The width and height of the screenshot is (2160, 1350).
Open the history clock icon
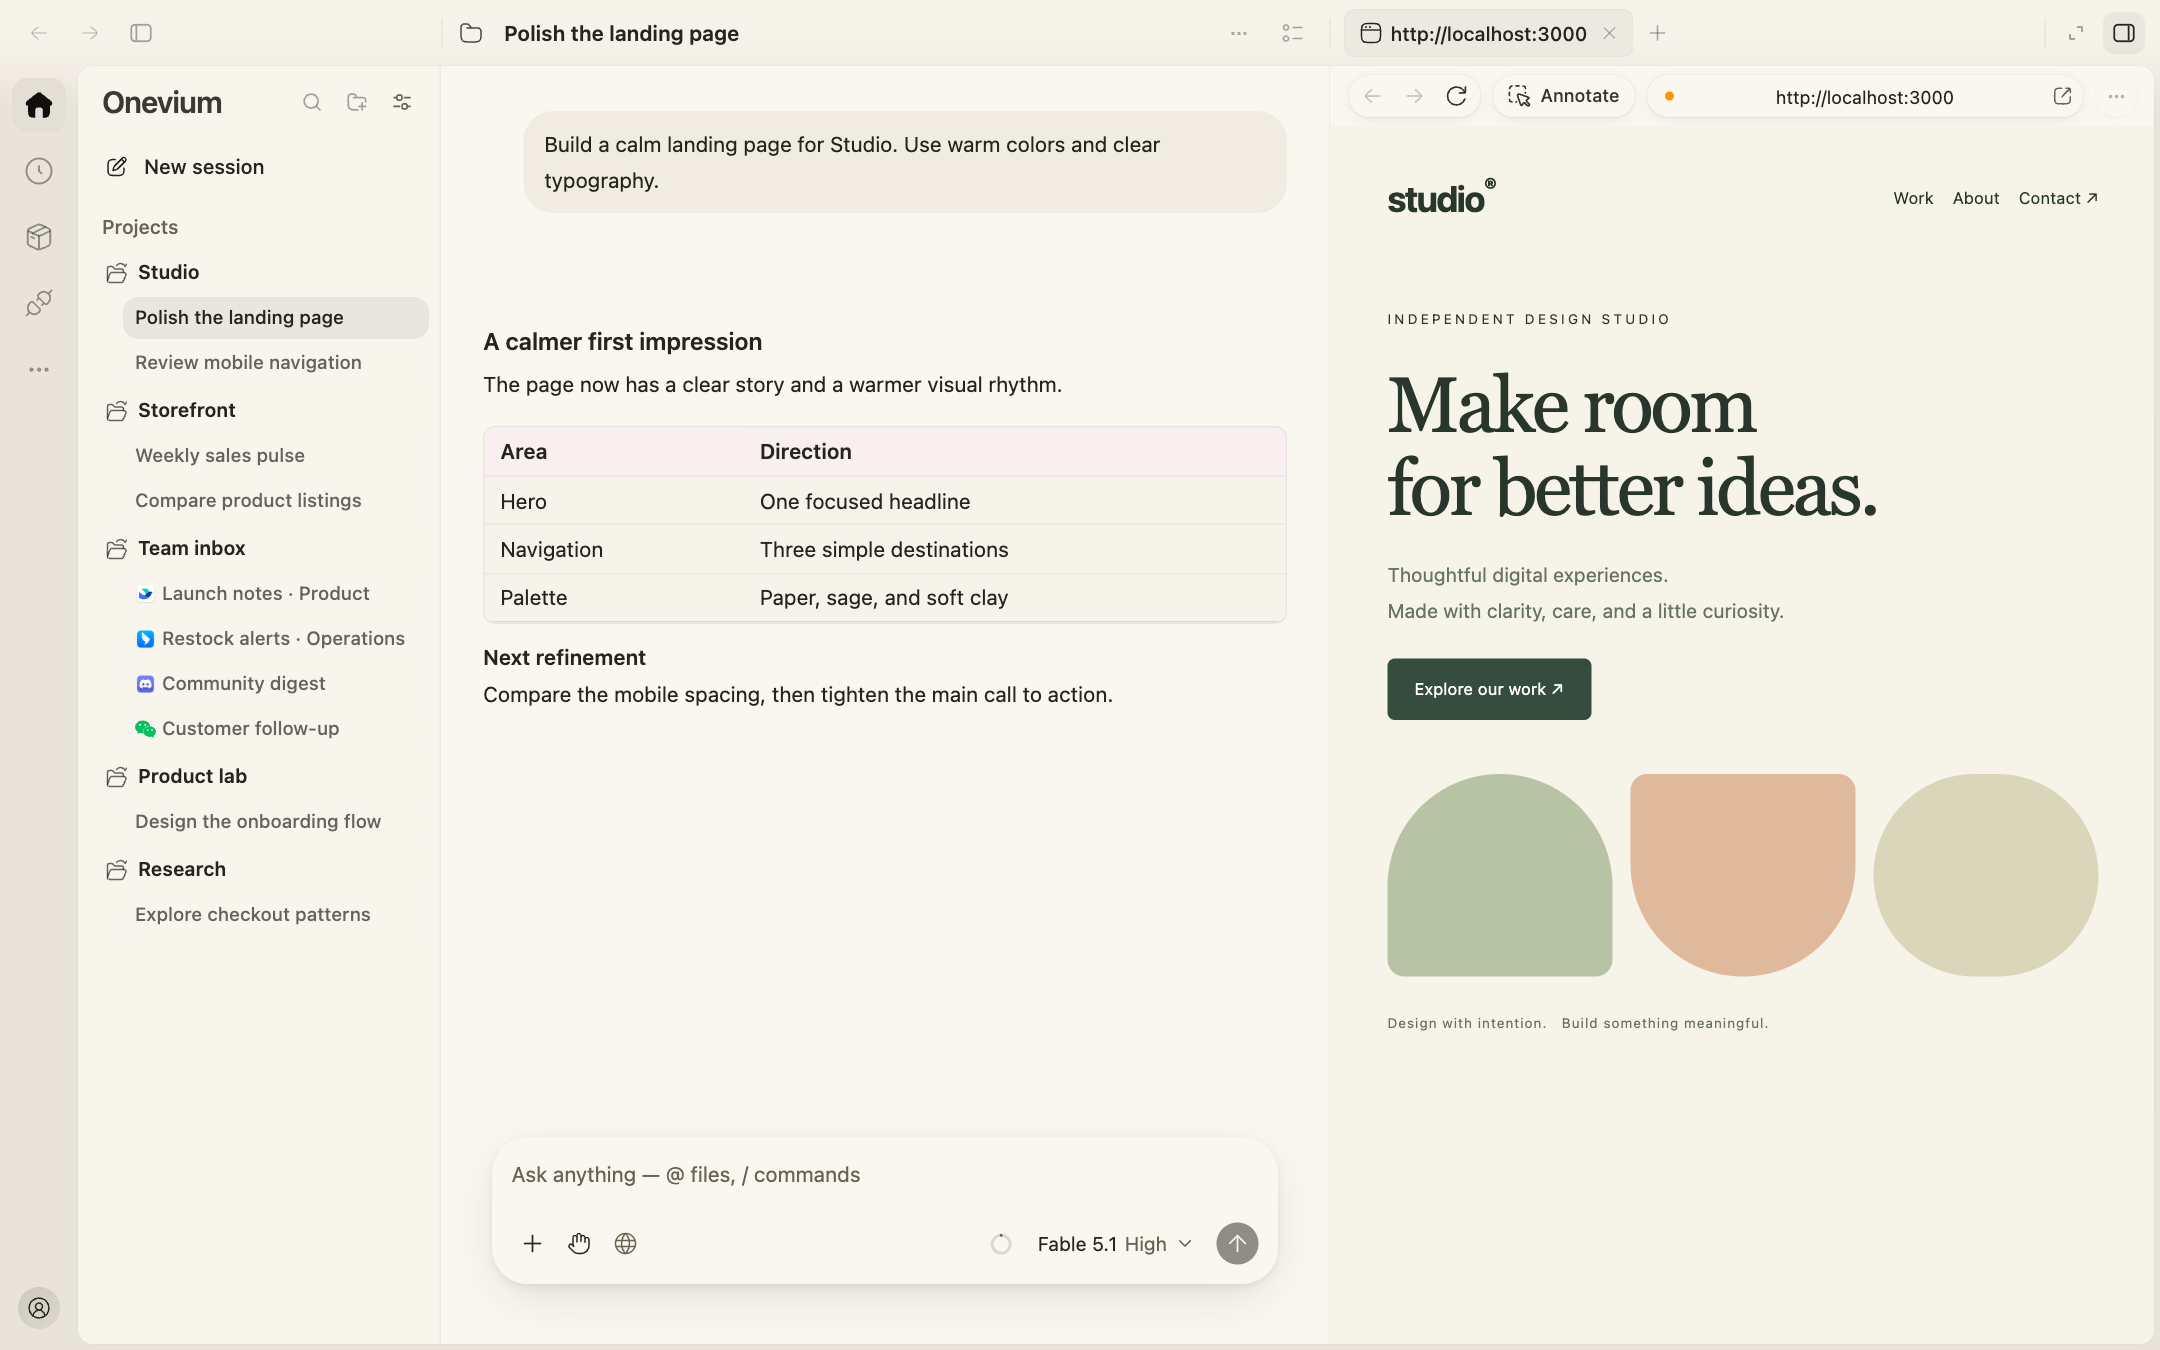click(39, 171)
